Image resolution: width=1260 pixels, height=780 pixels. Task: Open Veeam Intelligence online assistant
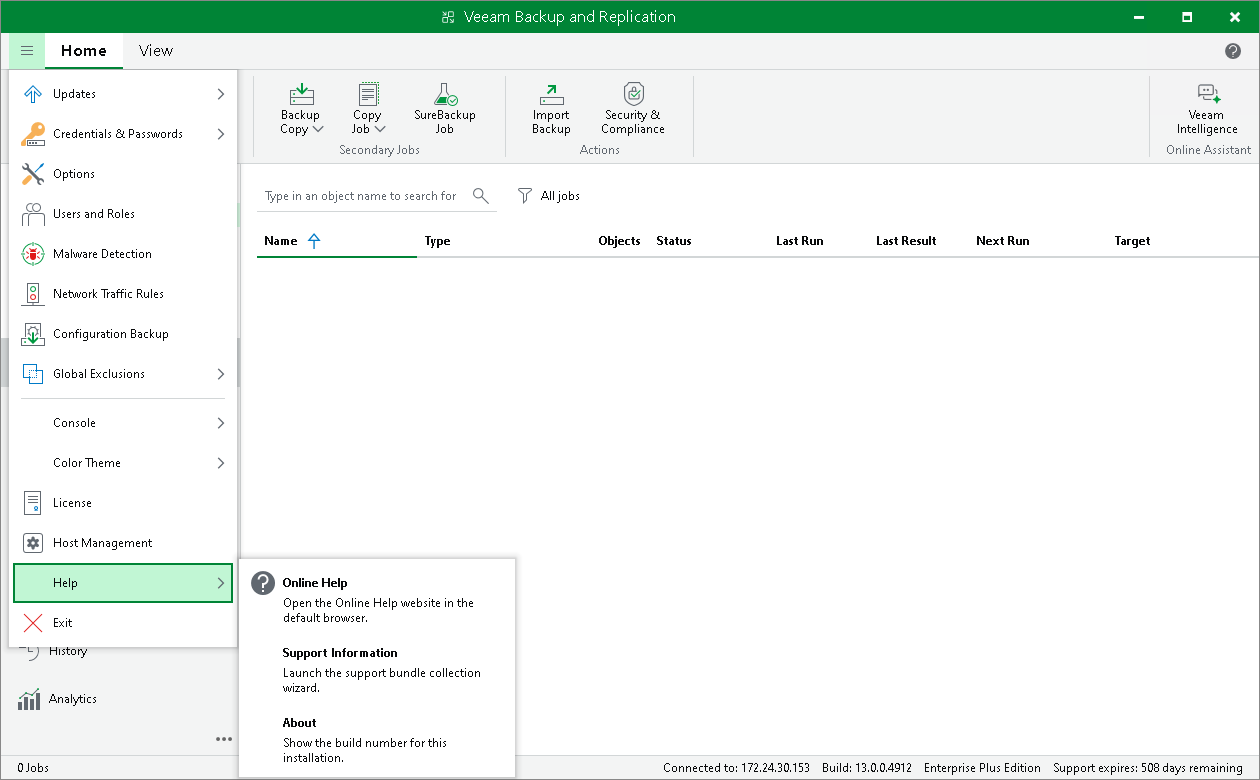coord(1207,109)
